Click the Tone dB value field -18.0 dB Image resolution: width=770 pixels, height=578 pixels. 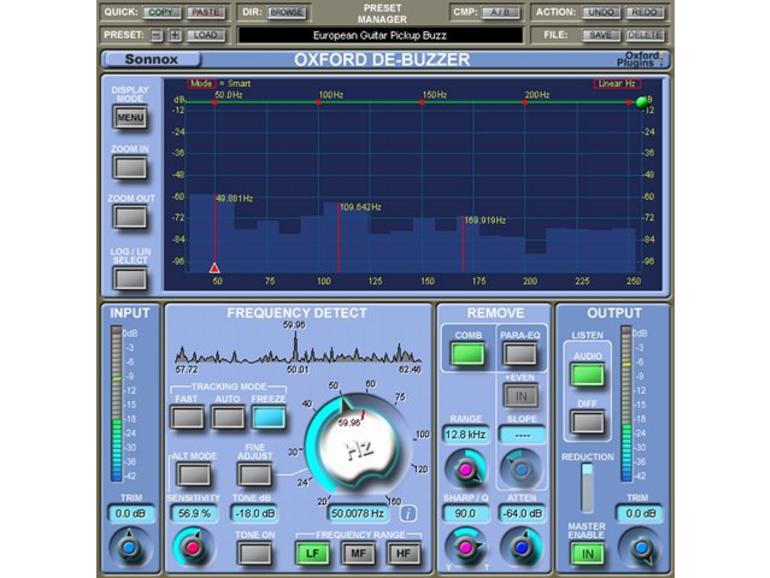tap(254, 514)
